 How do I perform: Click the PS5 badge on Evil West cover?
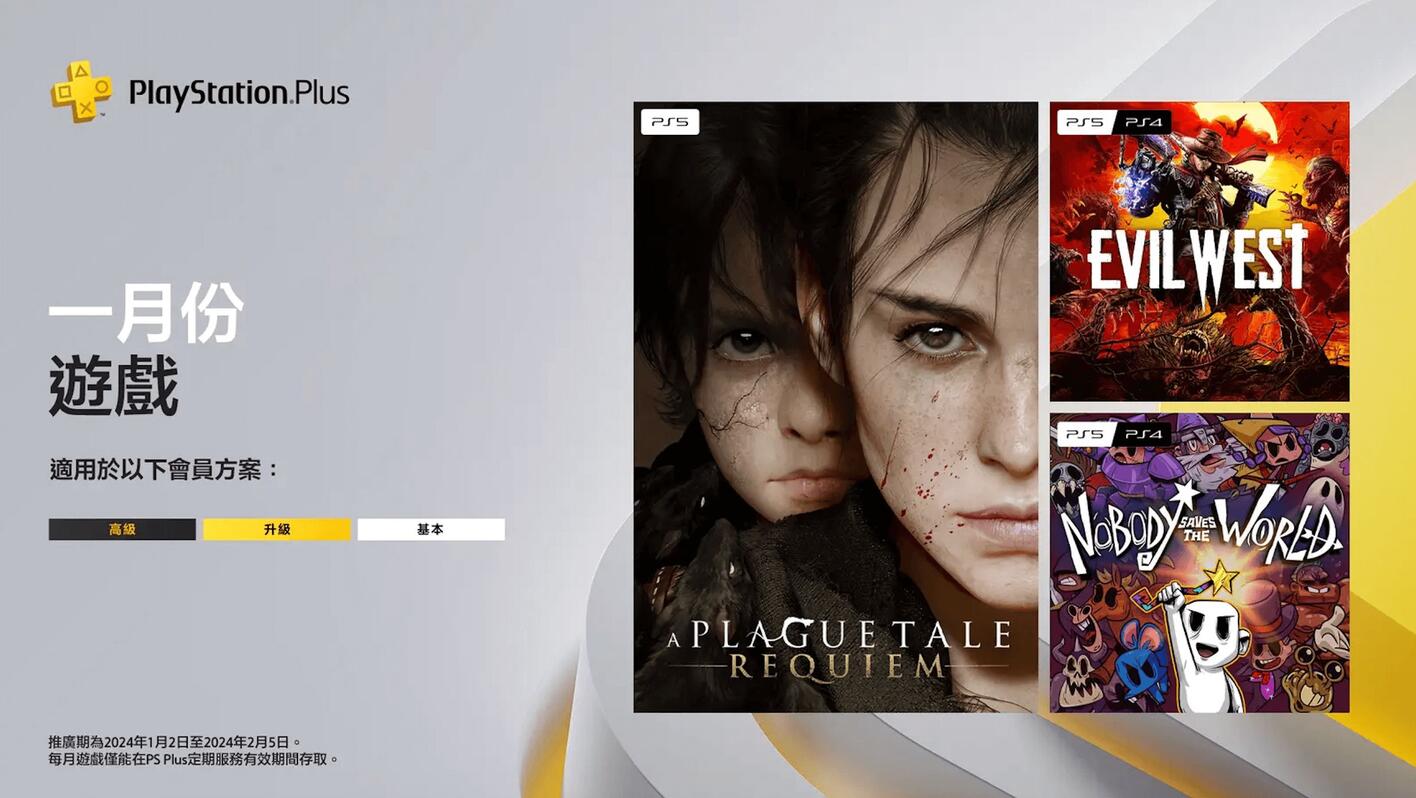click(x=1086, y=122)
